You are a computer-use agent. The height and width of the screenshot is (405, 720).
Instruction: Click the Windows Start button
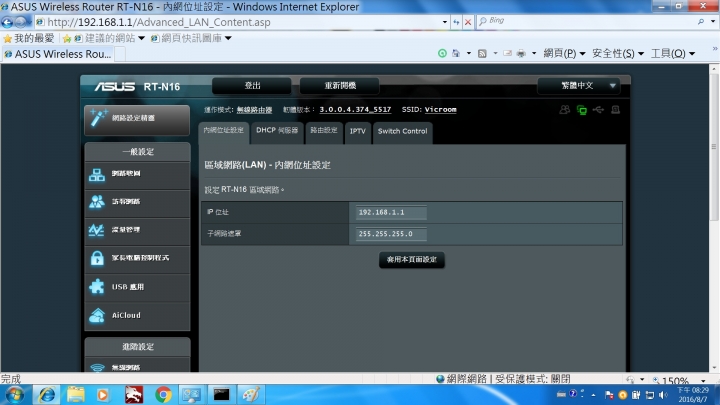[14, 395]
